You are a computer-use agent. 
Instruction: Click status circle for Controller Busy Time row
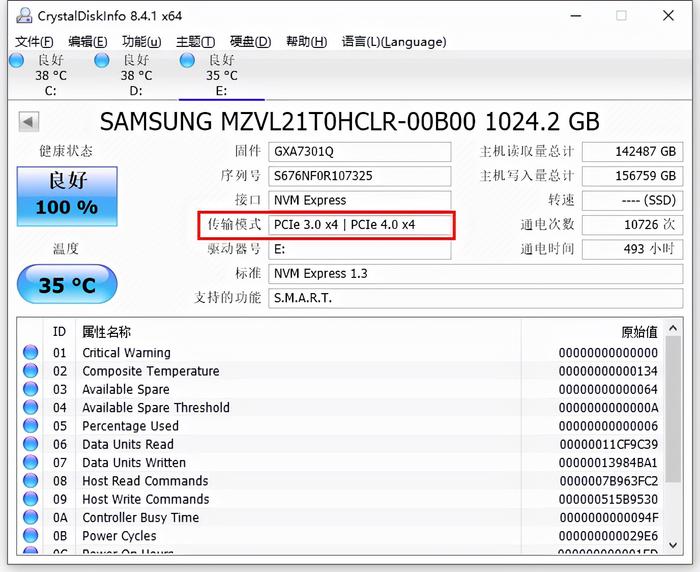(30, 517)
